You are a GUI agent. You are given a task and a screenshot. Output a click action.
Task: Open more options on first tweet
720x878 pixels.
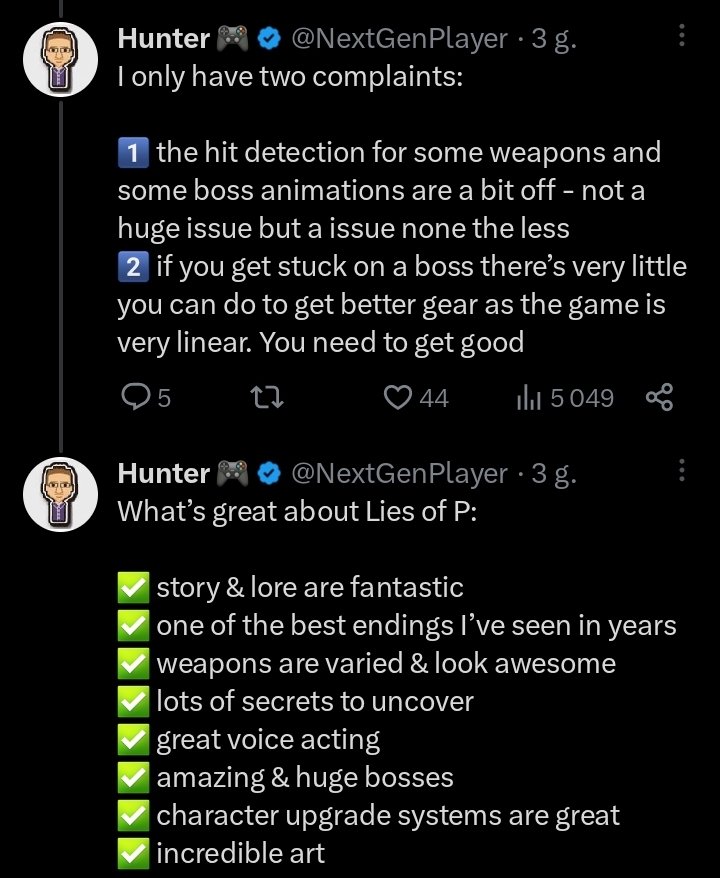682,38
